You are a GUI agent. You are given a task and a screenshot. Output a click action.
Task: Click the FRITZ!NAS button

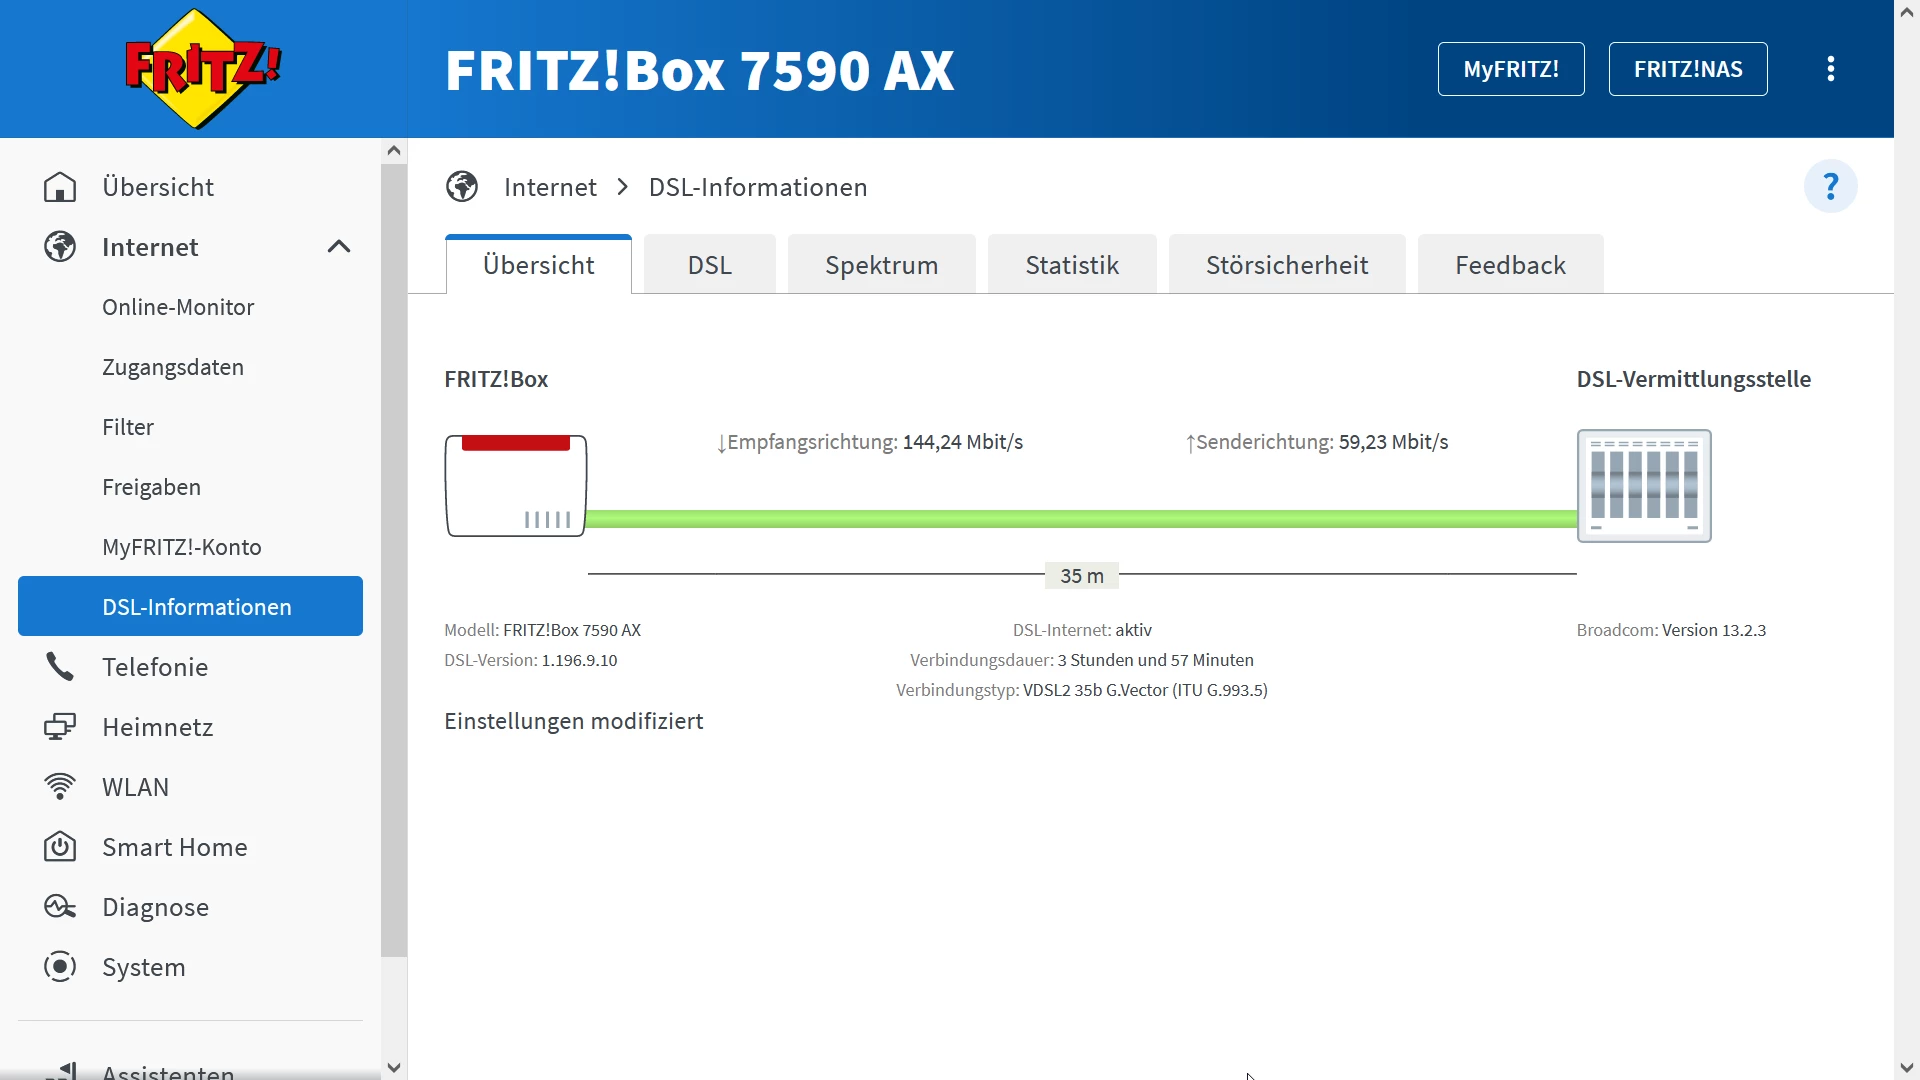click(x=1687, y=69)
